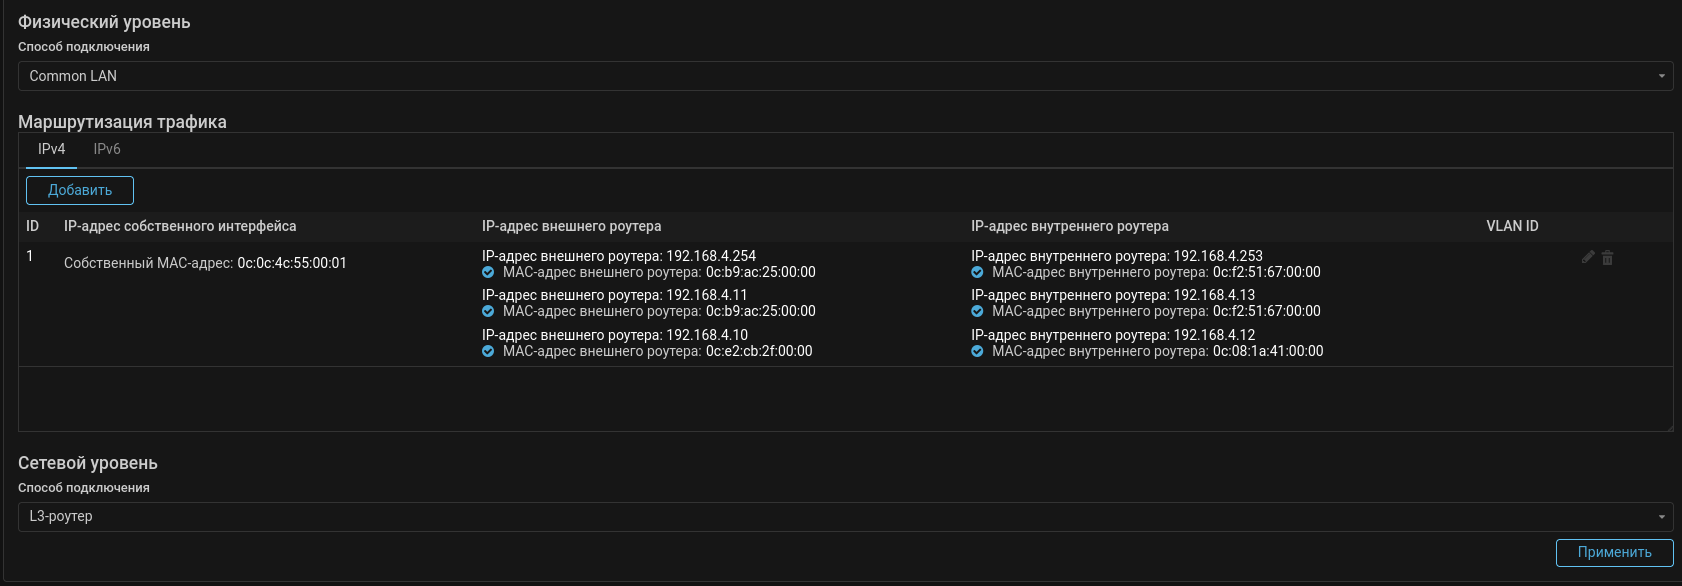Open the Common LAN connection method dropdown

pyautogui.click(x=845, y=76)
